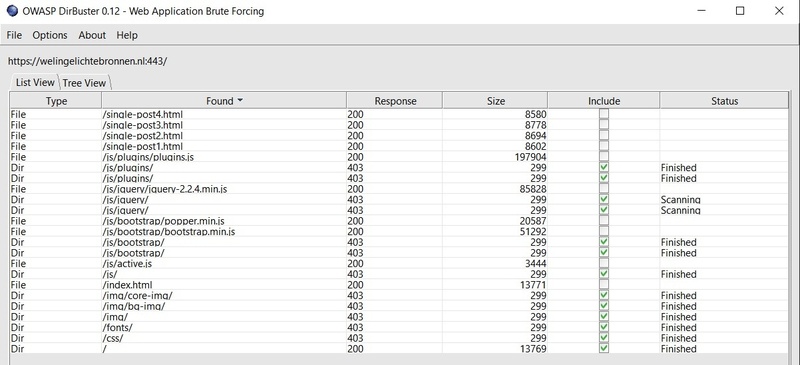
Task: Check Include for jquery-2.2.4.min.js row
Action: click(x=604, y=189)
